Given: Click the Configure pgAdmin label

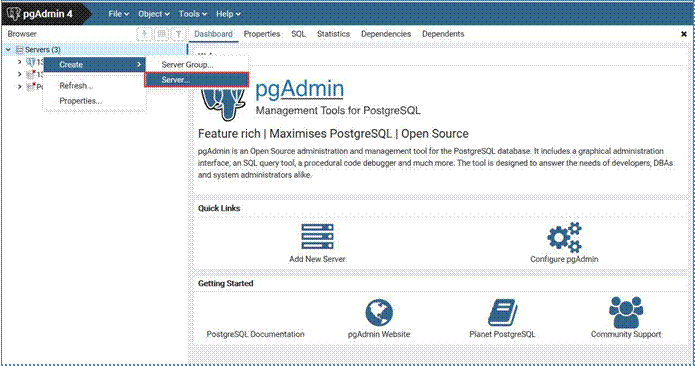Looking at the screenshot, I should pyautogui.click(x=564, y=259).
